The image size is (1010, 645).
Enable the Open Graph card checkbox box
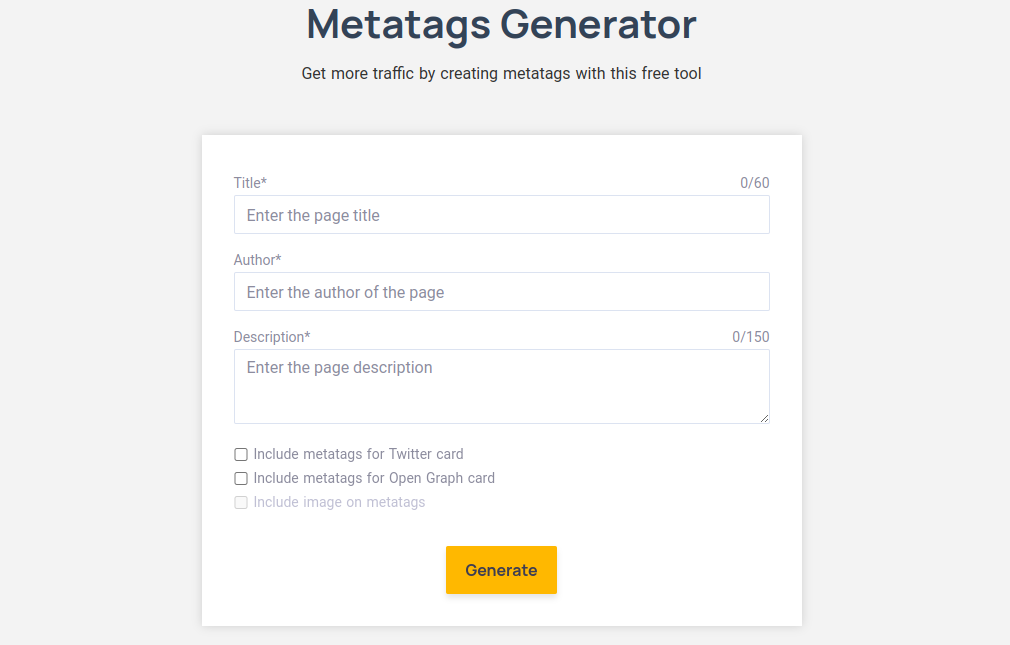(x=241, y=478)
